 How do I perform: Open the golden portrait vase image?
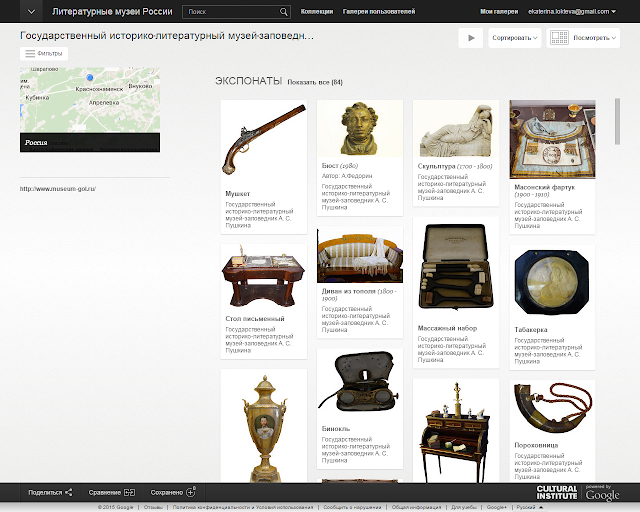[264, 426]
